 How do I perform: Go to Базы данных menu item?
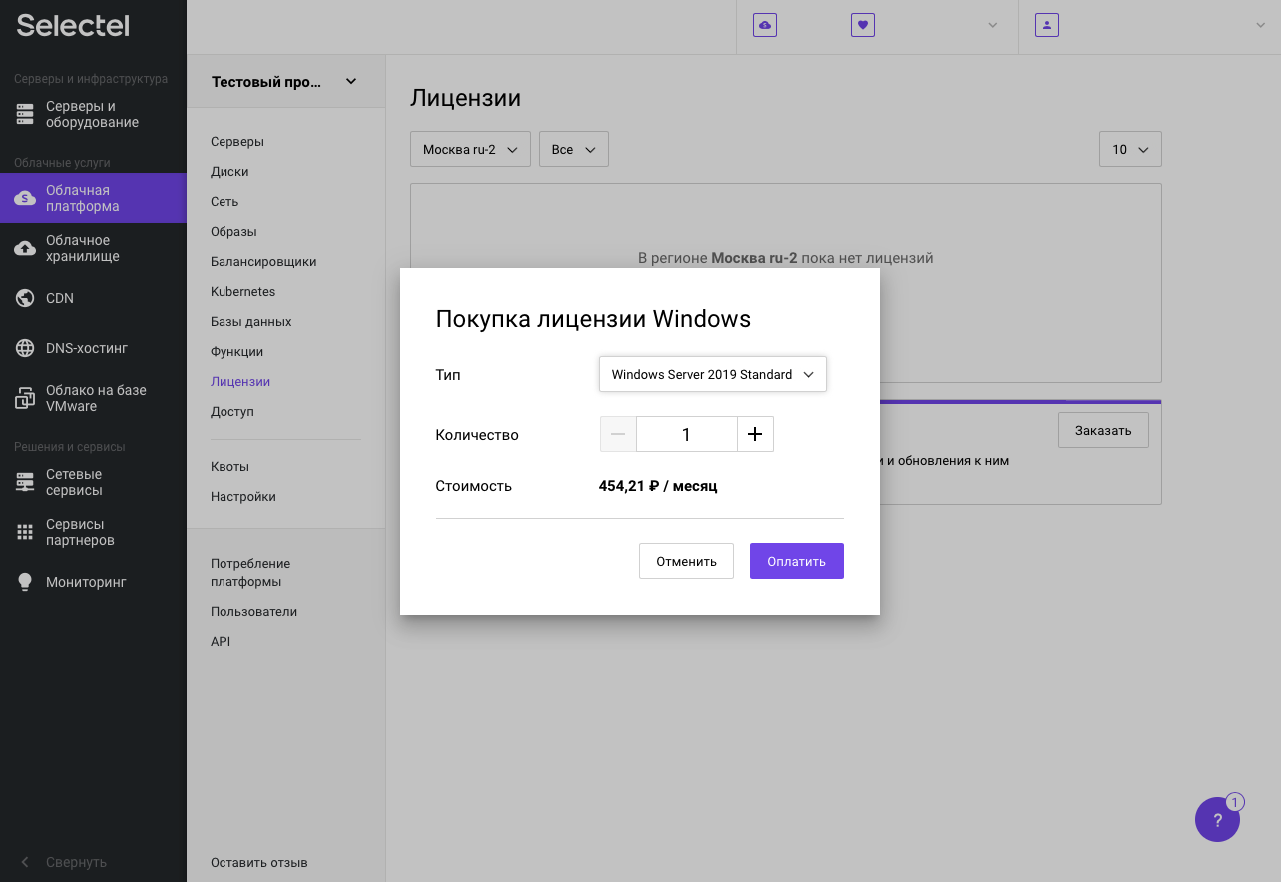(252, 322)
